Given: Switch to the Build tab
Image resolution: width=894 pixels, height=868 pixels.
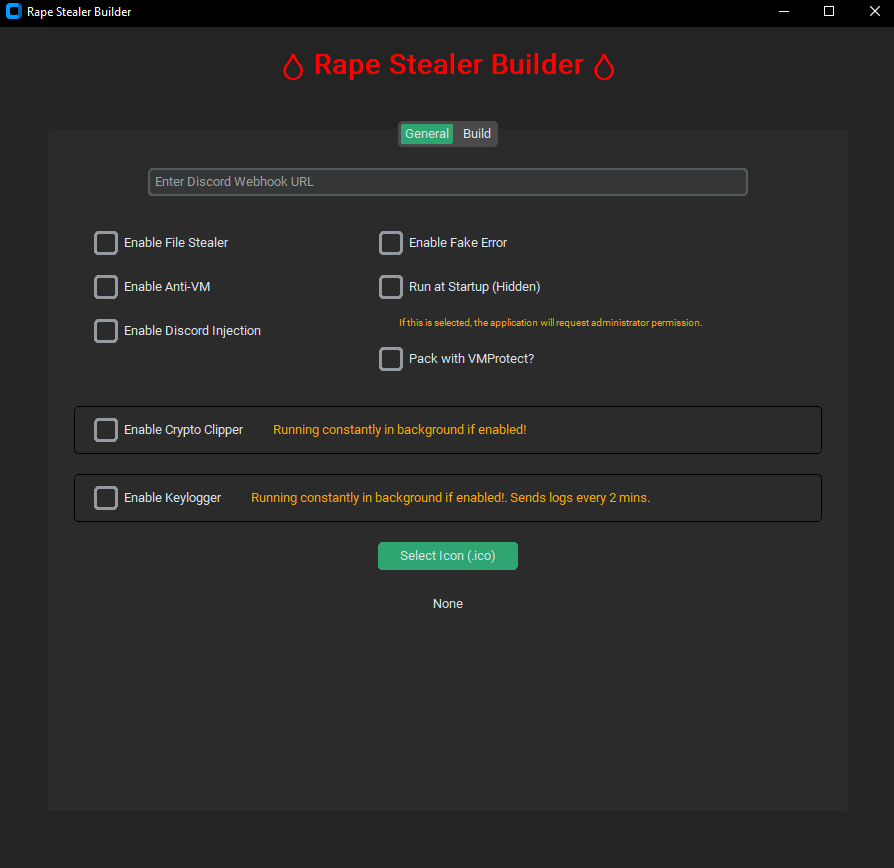Looking at the screenshot, I should coord(477,133).
